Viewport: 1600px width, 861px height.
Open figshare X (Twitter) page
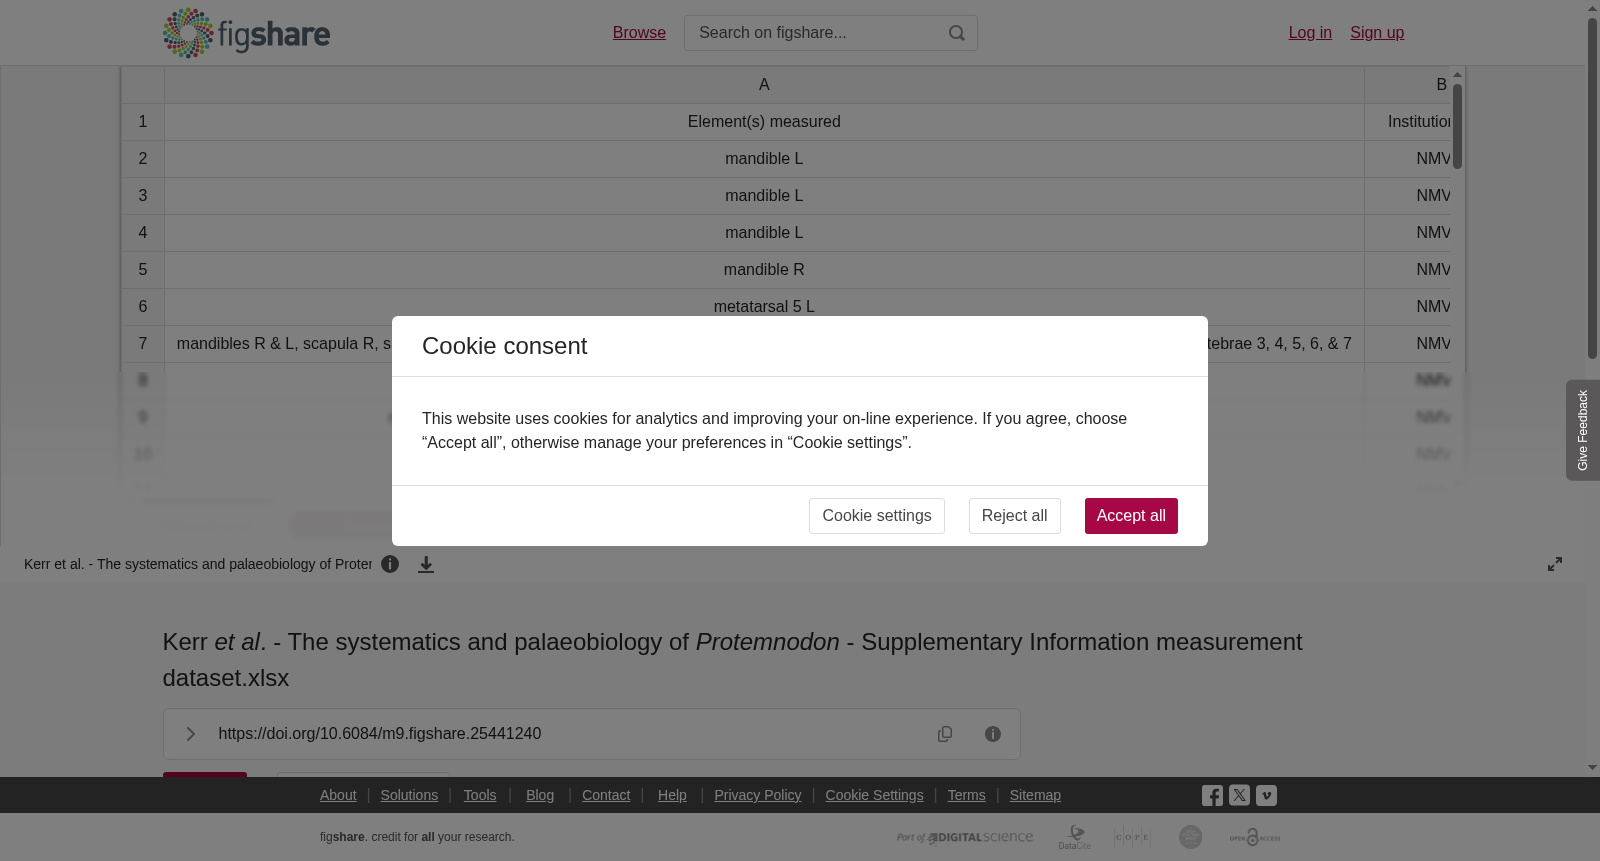pos(1239,796)
